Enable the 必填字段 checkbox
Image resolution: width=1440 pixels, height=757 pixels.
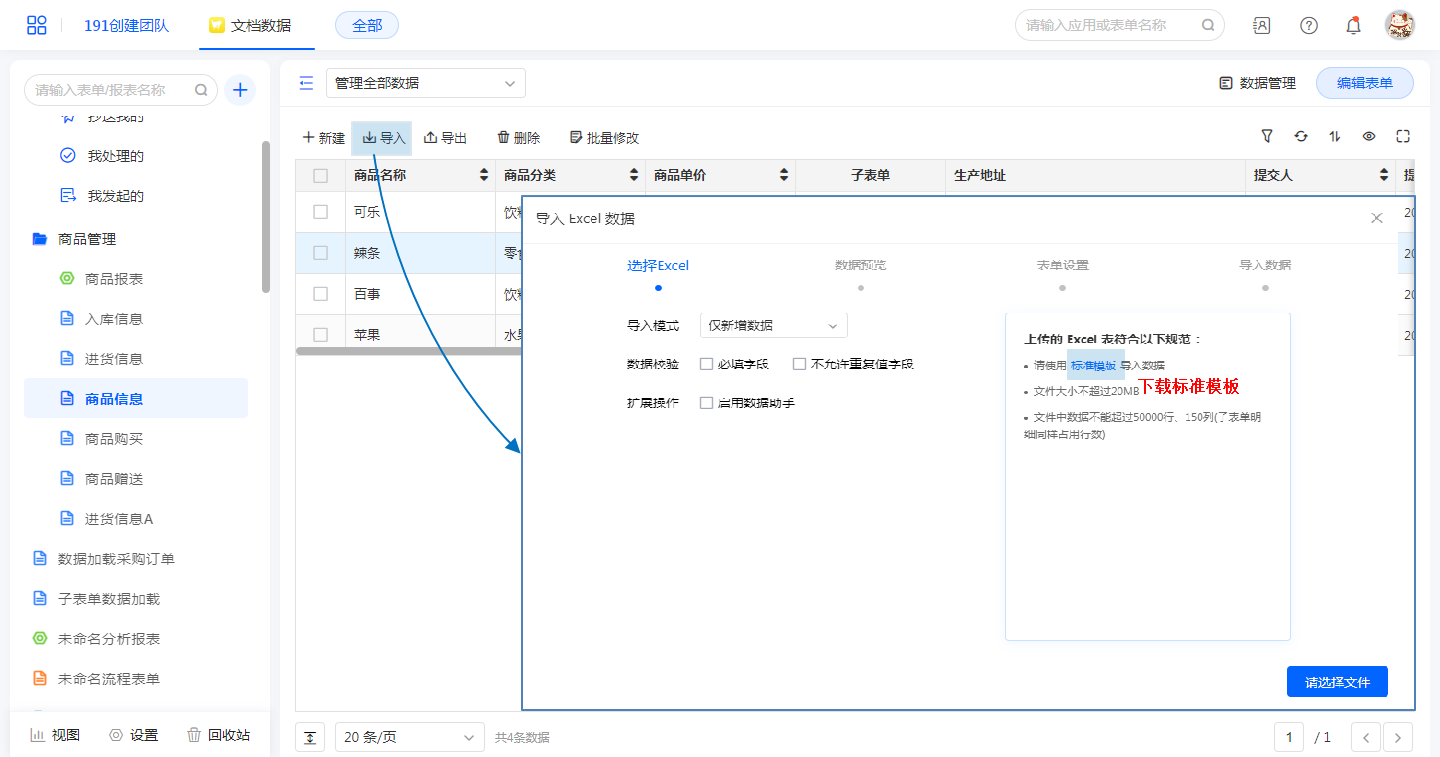707,364
